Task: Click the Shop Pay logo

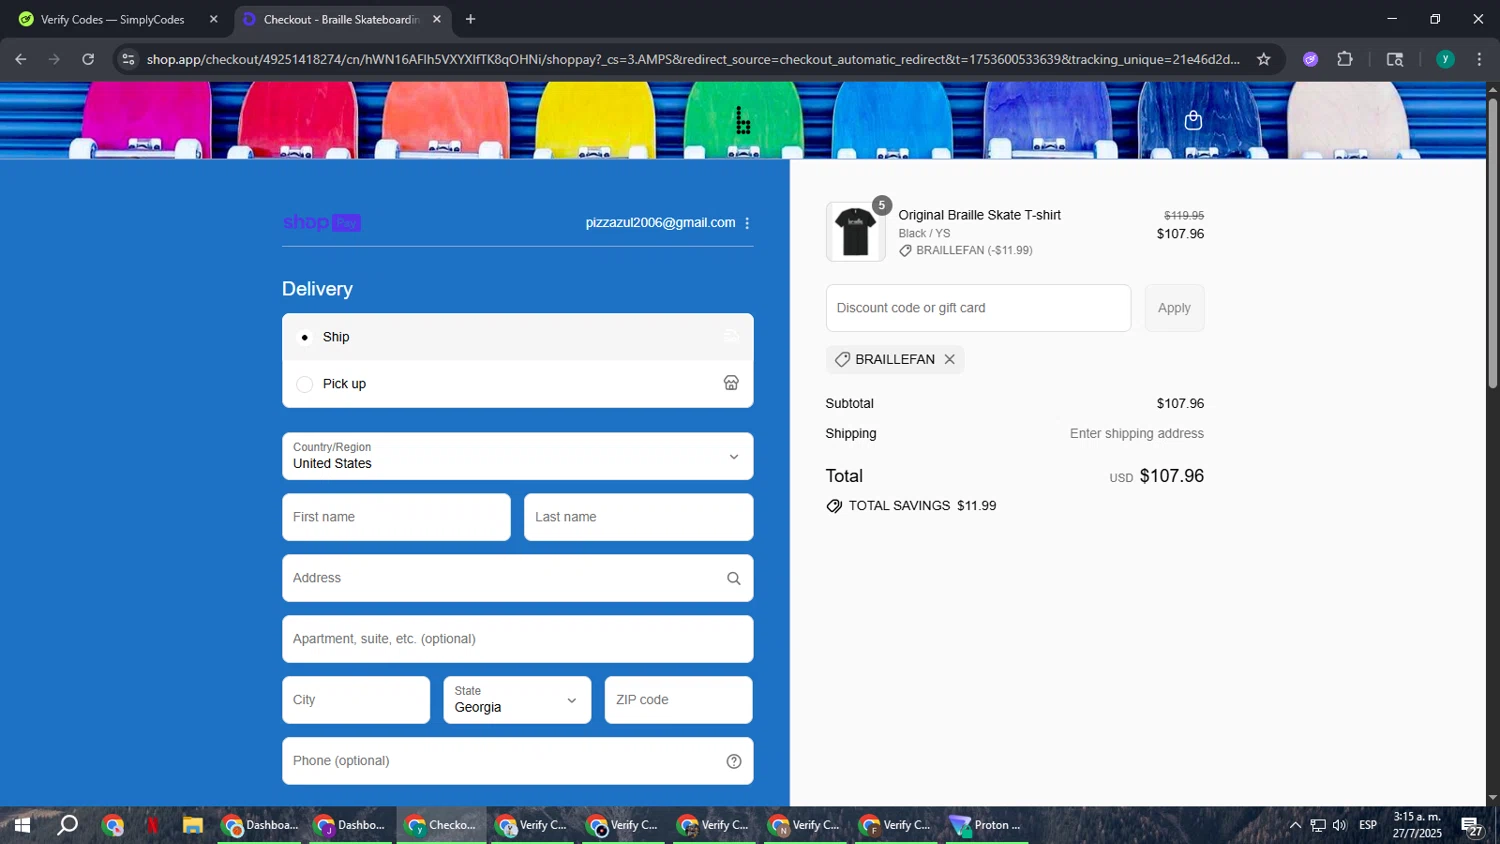Action: (x=322, y=222)
